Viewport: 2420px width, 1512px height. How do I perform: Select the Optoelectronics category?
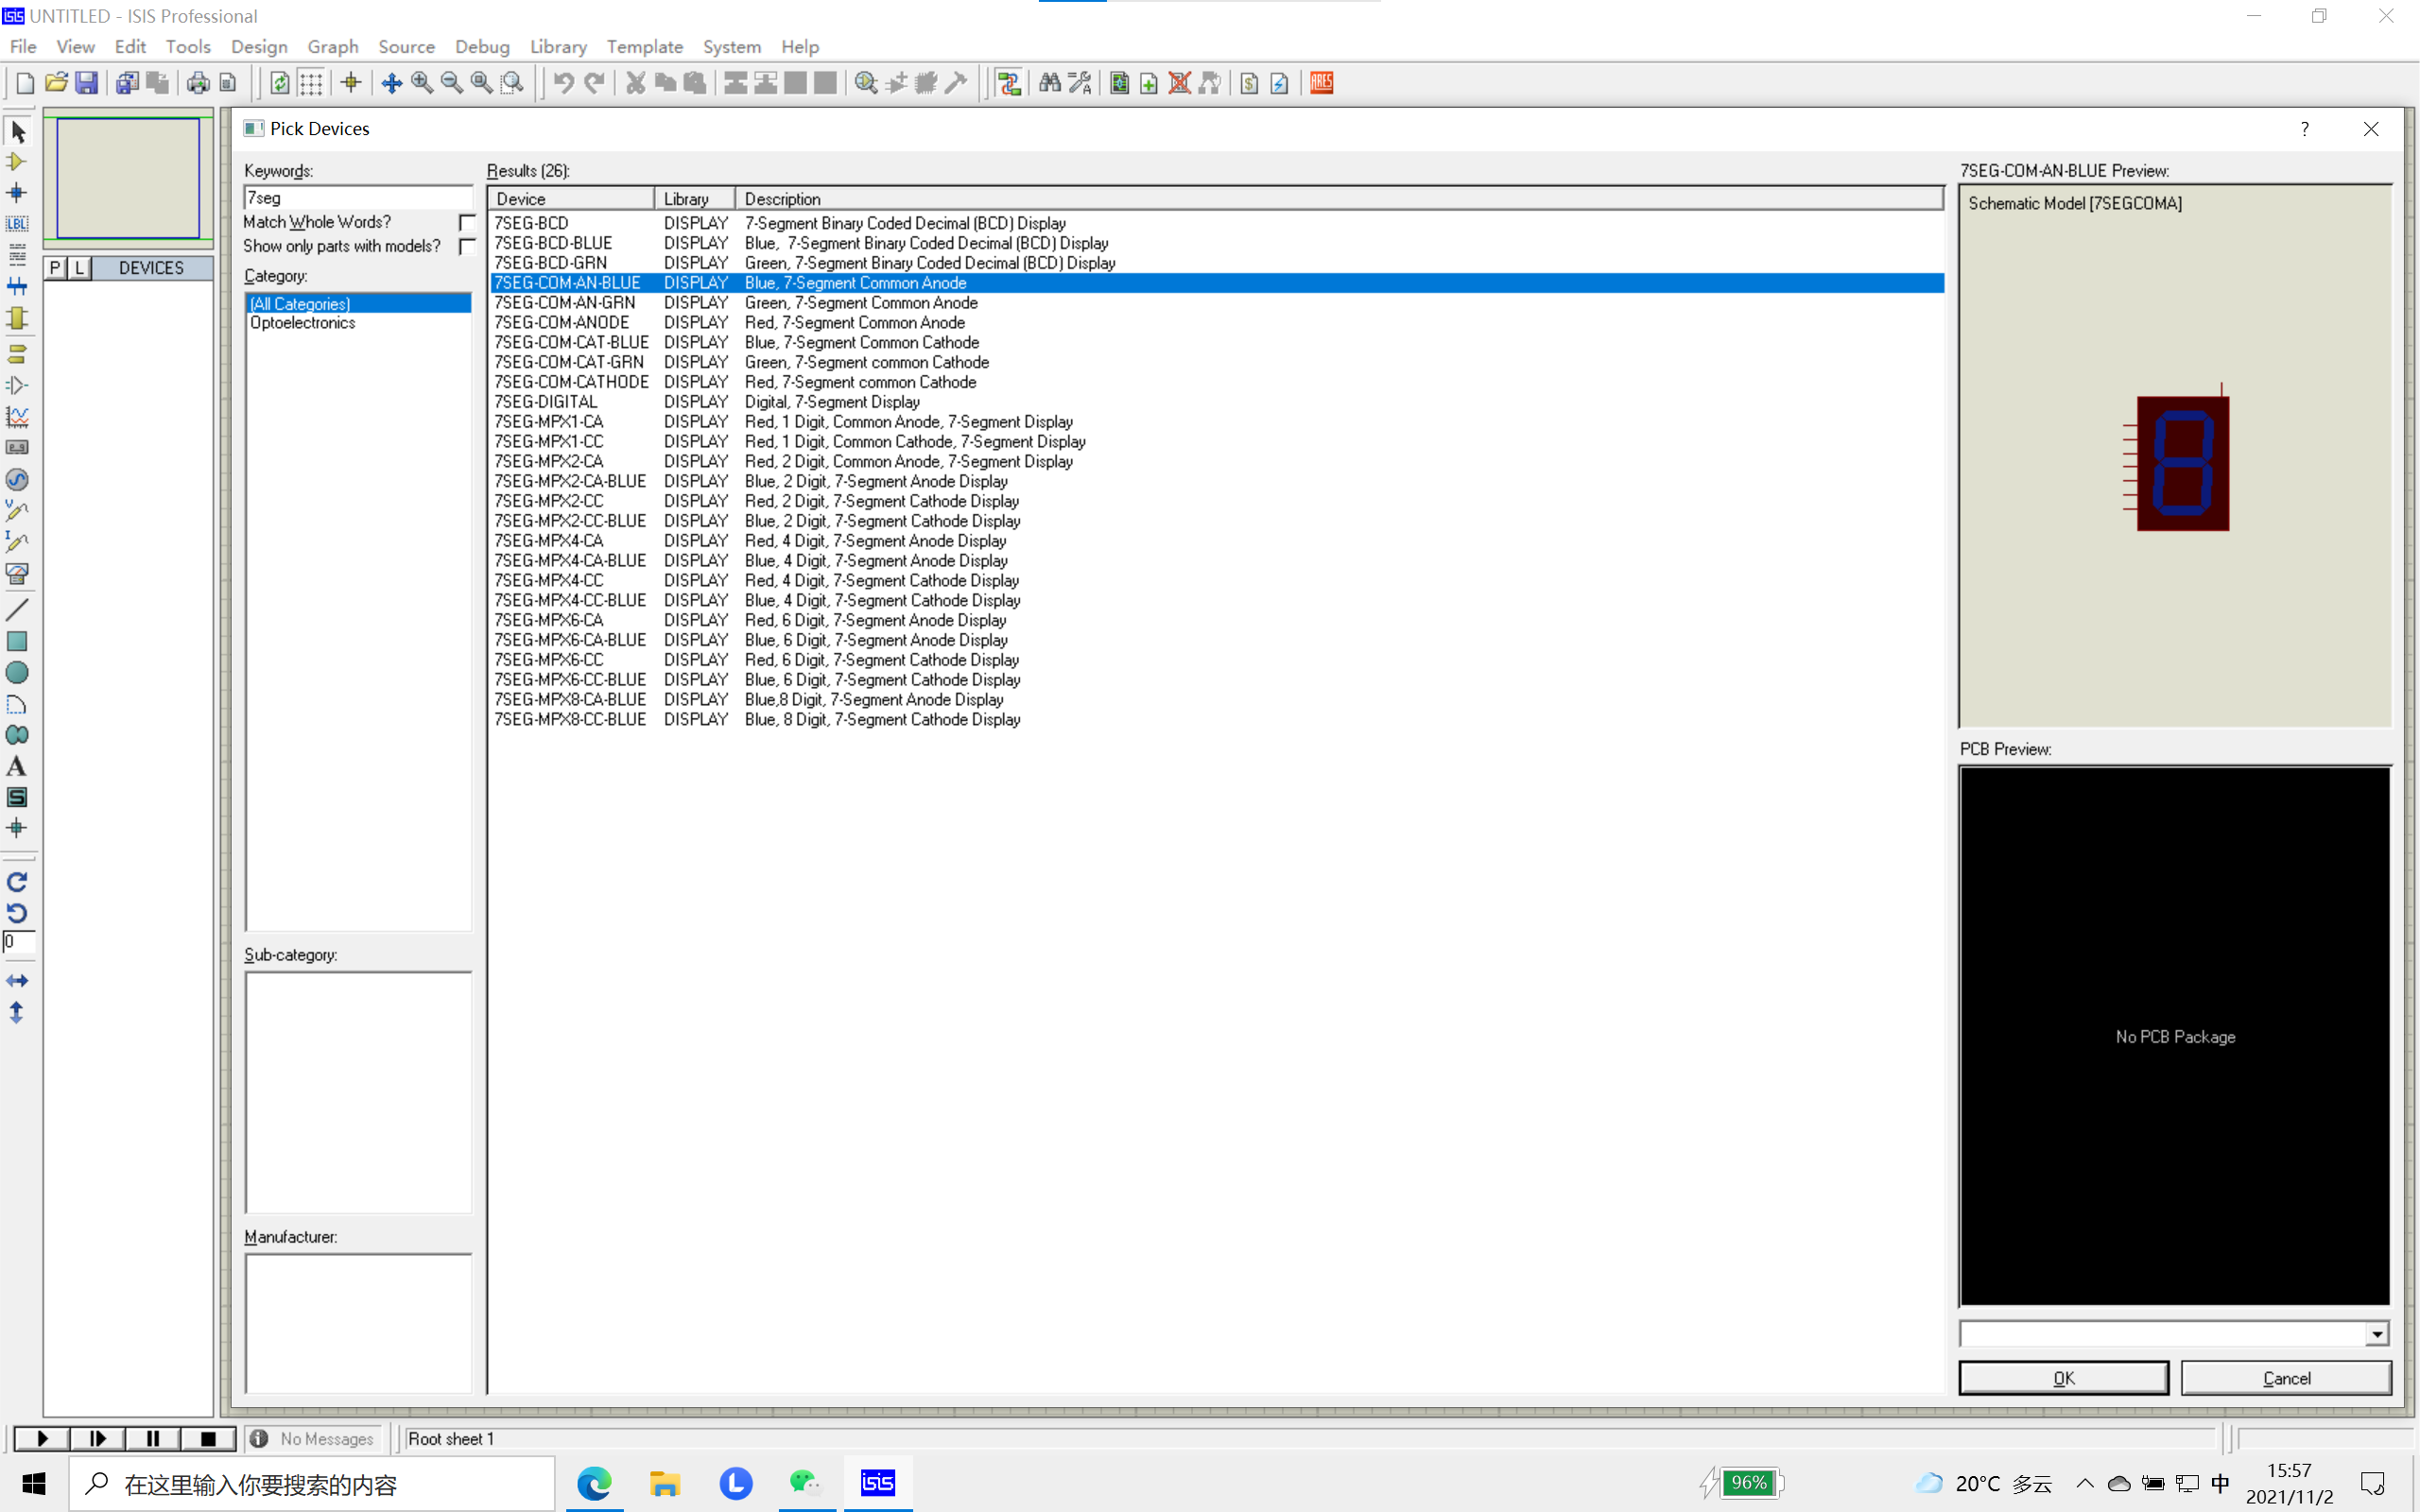point(302,323)
